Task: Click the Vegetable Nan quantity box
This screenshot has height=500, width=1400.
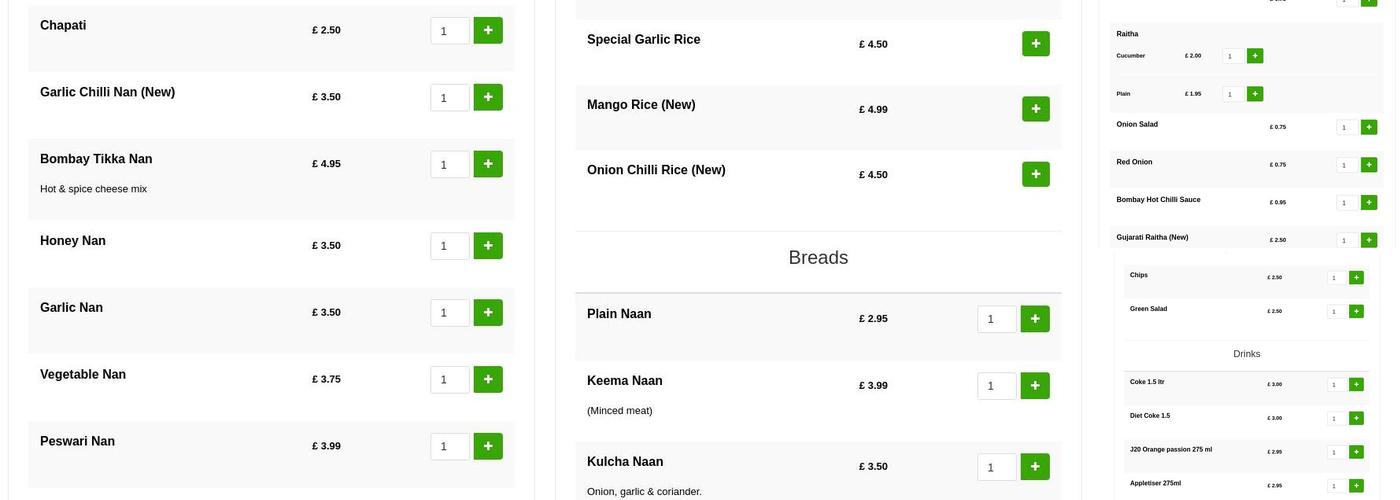Action: click(x=449, y=380)
